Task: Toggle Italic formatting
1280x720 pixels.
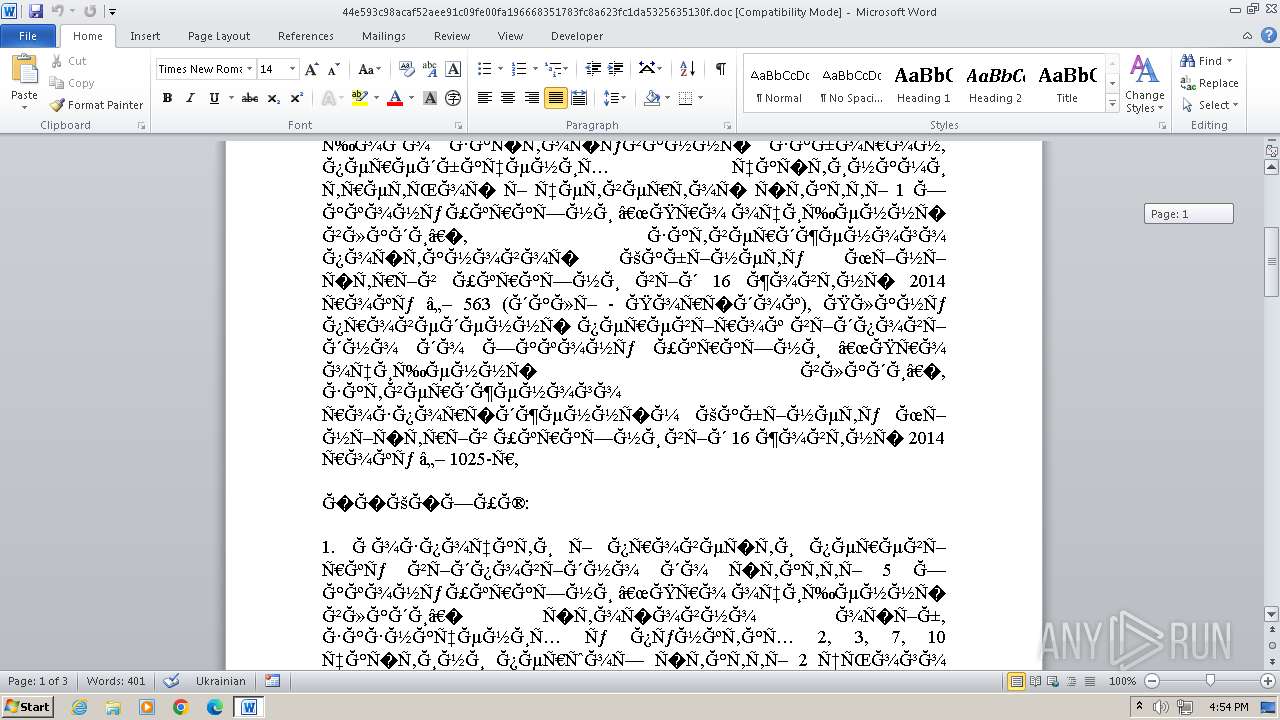Action: 190,98
